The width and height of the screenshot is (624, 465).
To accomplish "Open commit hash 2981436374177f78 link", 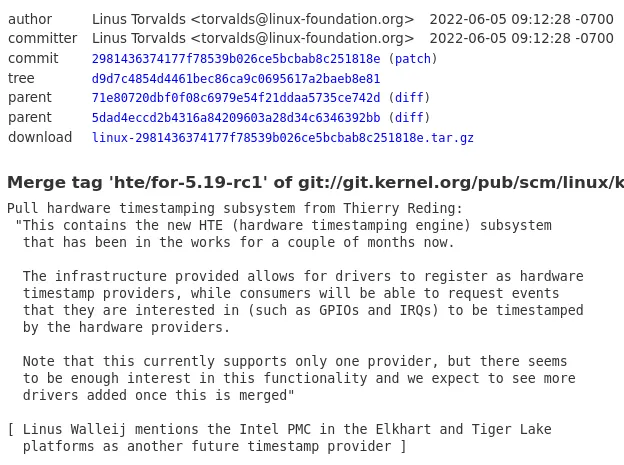I will pyautogui.click(x=236, y=59).
